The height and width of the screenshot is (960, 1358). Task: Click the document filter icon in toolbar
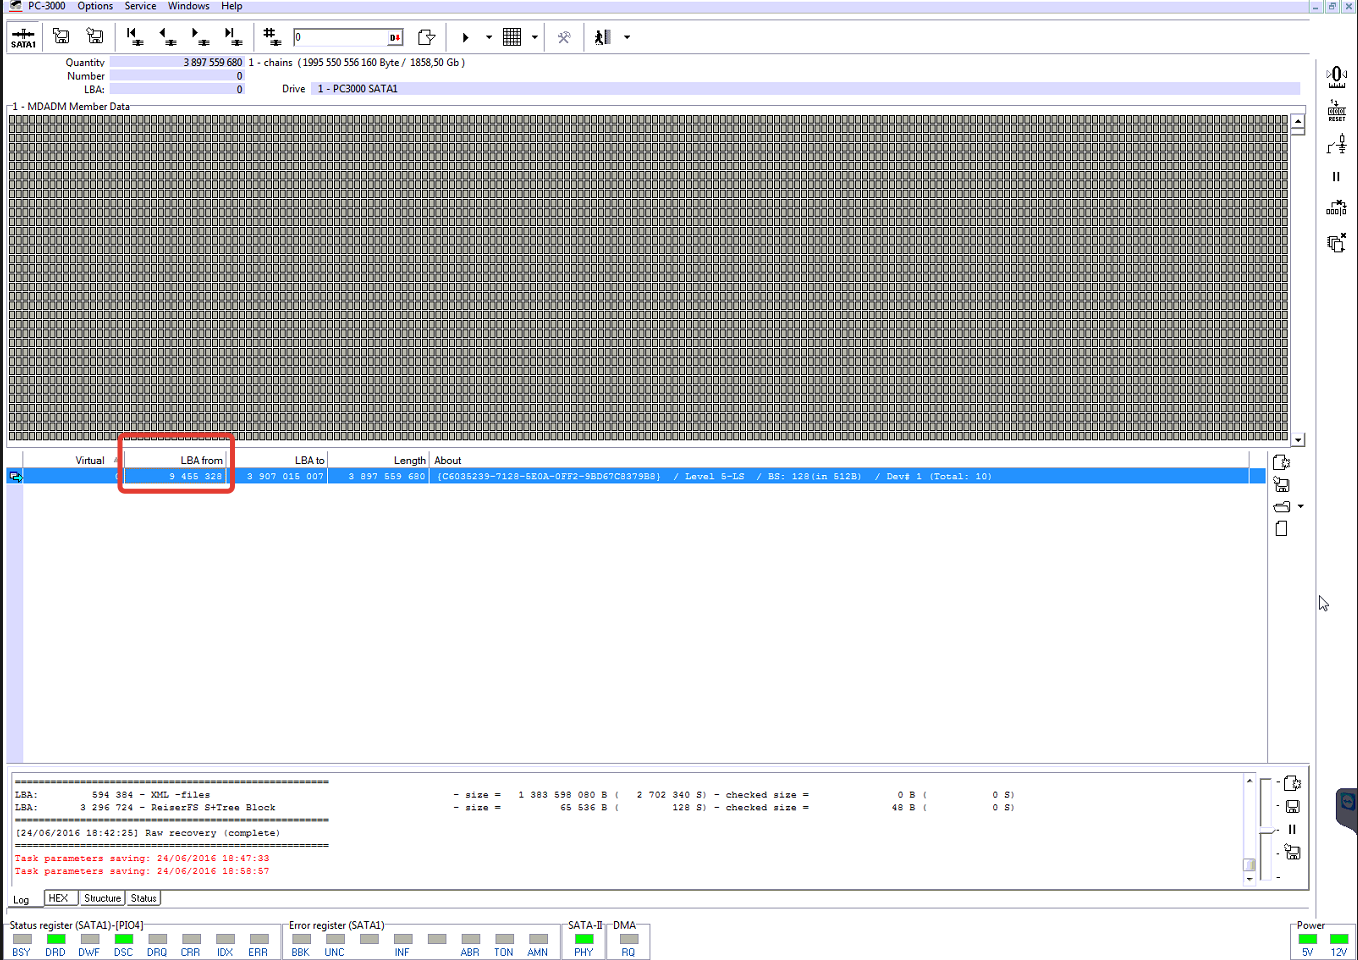pyautogui.click(x=427, y=37)
